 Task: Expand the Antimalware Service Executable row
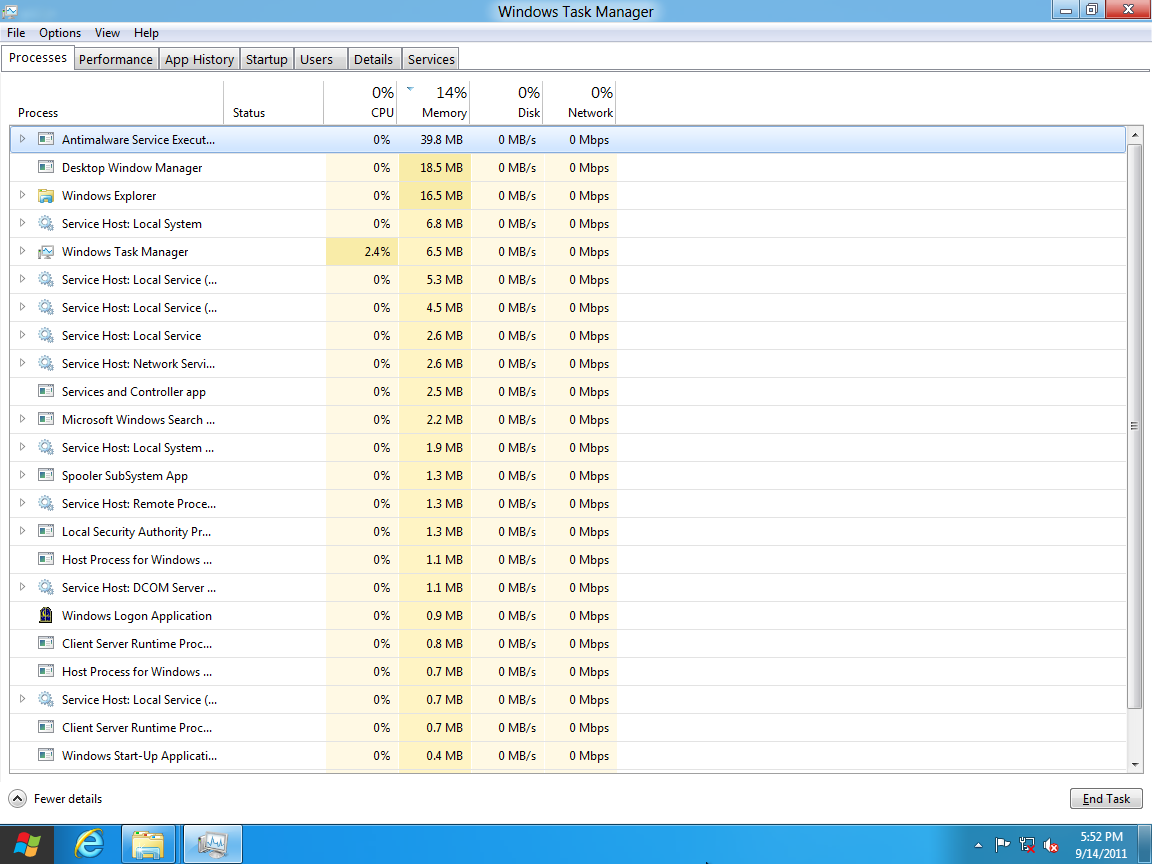(x=22, y=139)
